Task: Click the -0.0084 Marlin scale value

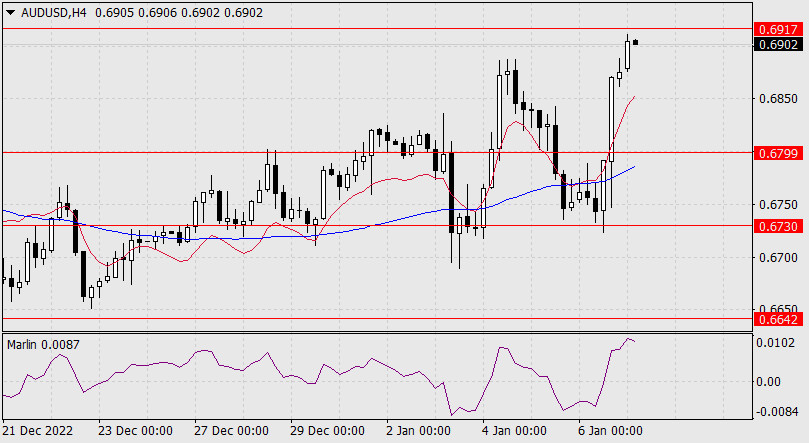Action: (775, 412)
